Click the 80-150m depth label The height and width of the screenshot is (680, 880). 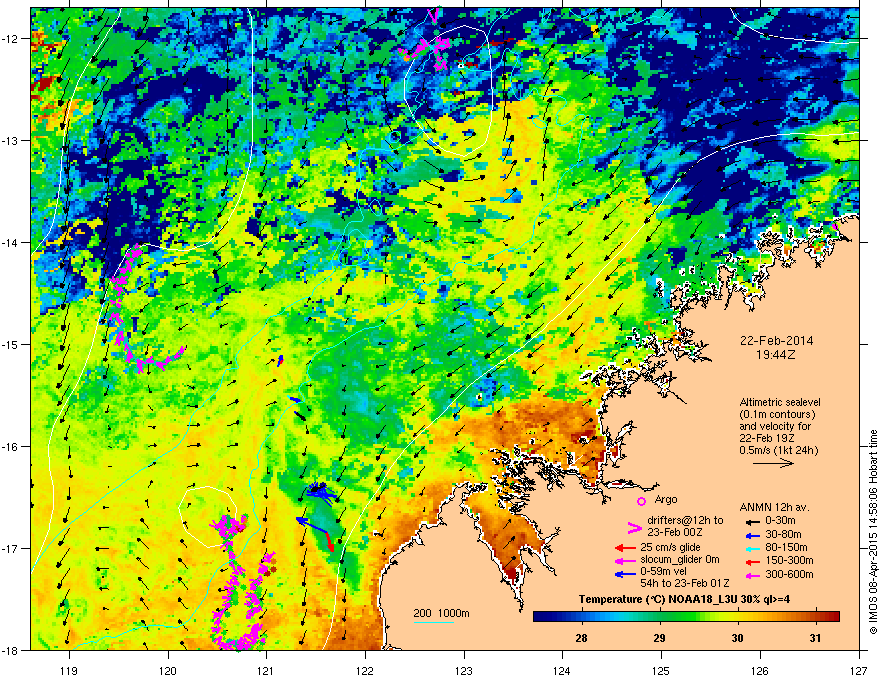[787, 548]
